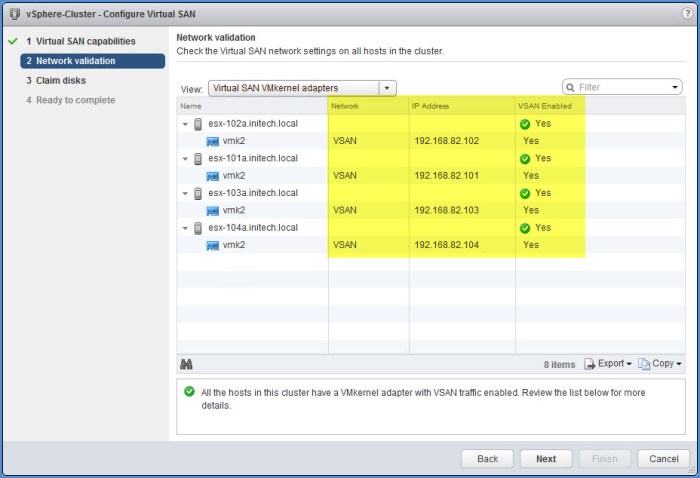Image resolution: width=700 pixels, height=478 pixels.
Task: Collapse the esx-102a.initech.local host row
Action: (185, 125)
